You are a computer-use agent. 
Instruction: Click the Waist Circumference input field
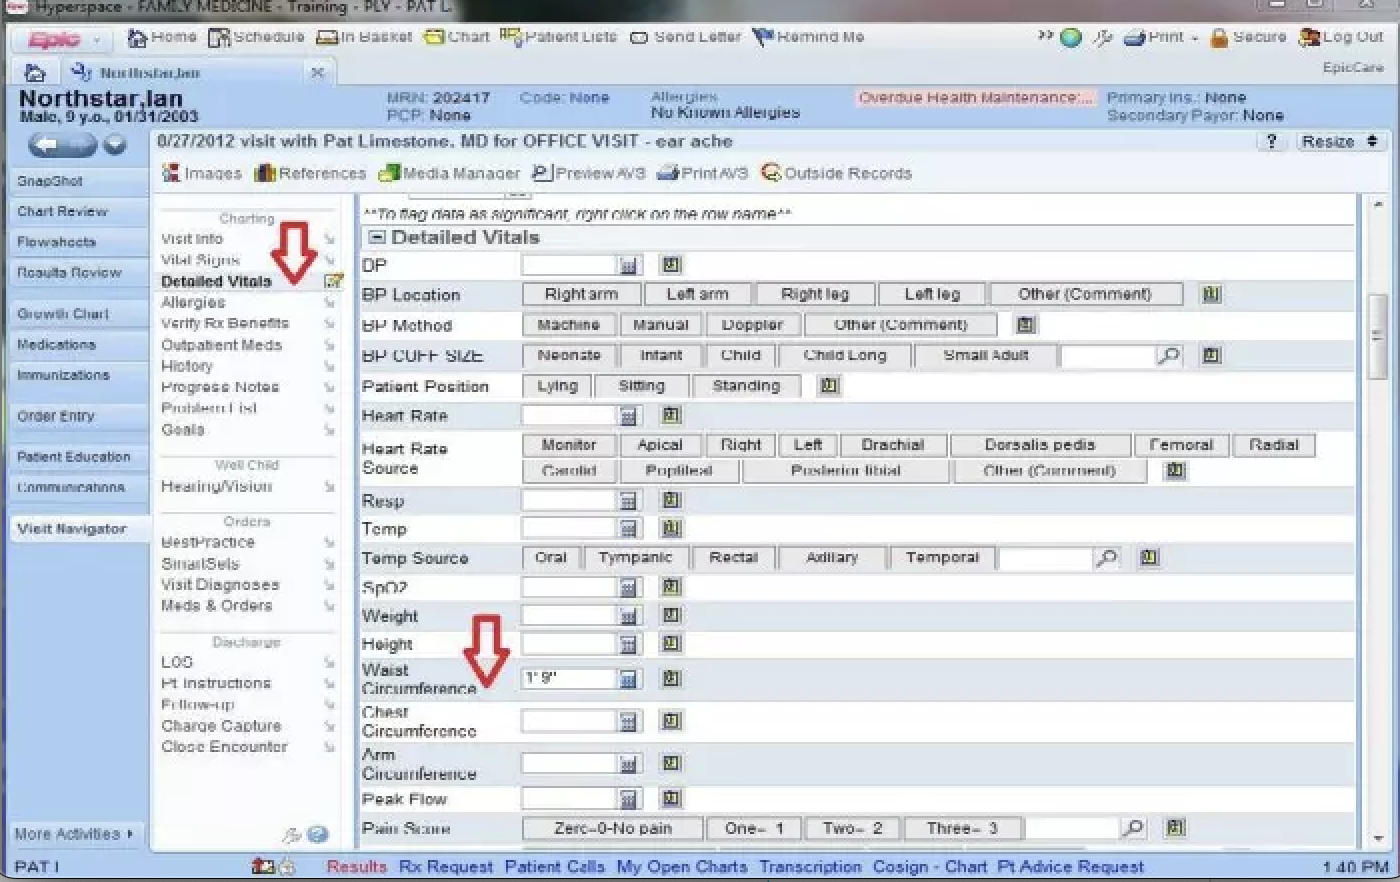click(x=568, y=679)
